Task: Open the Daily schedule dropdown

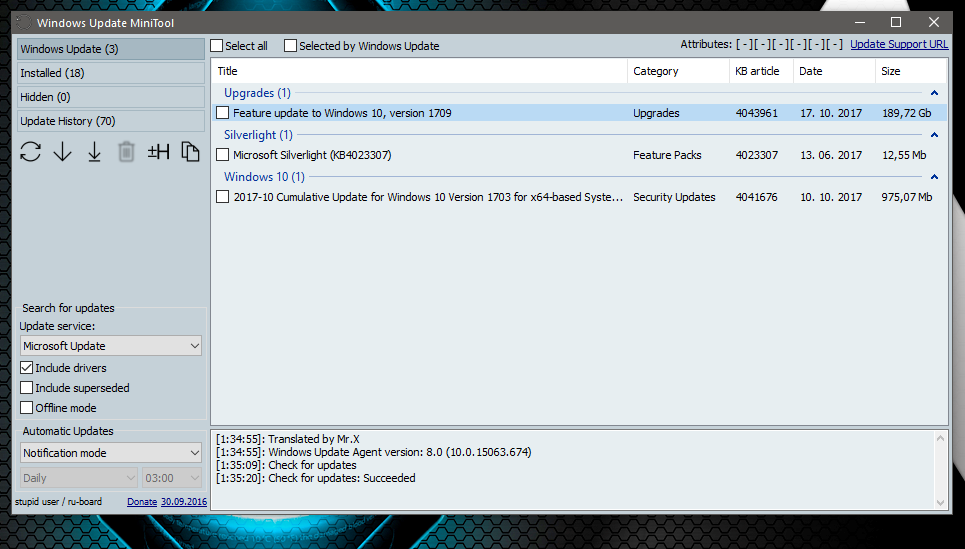Action: [x=79, y=478]
